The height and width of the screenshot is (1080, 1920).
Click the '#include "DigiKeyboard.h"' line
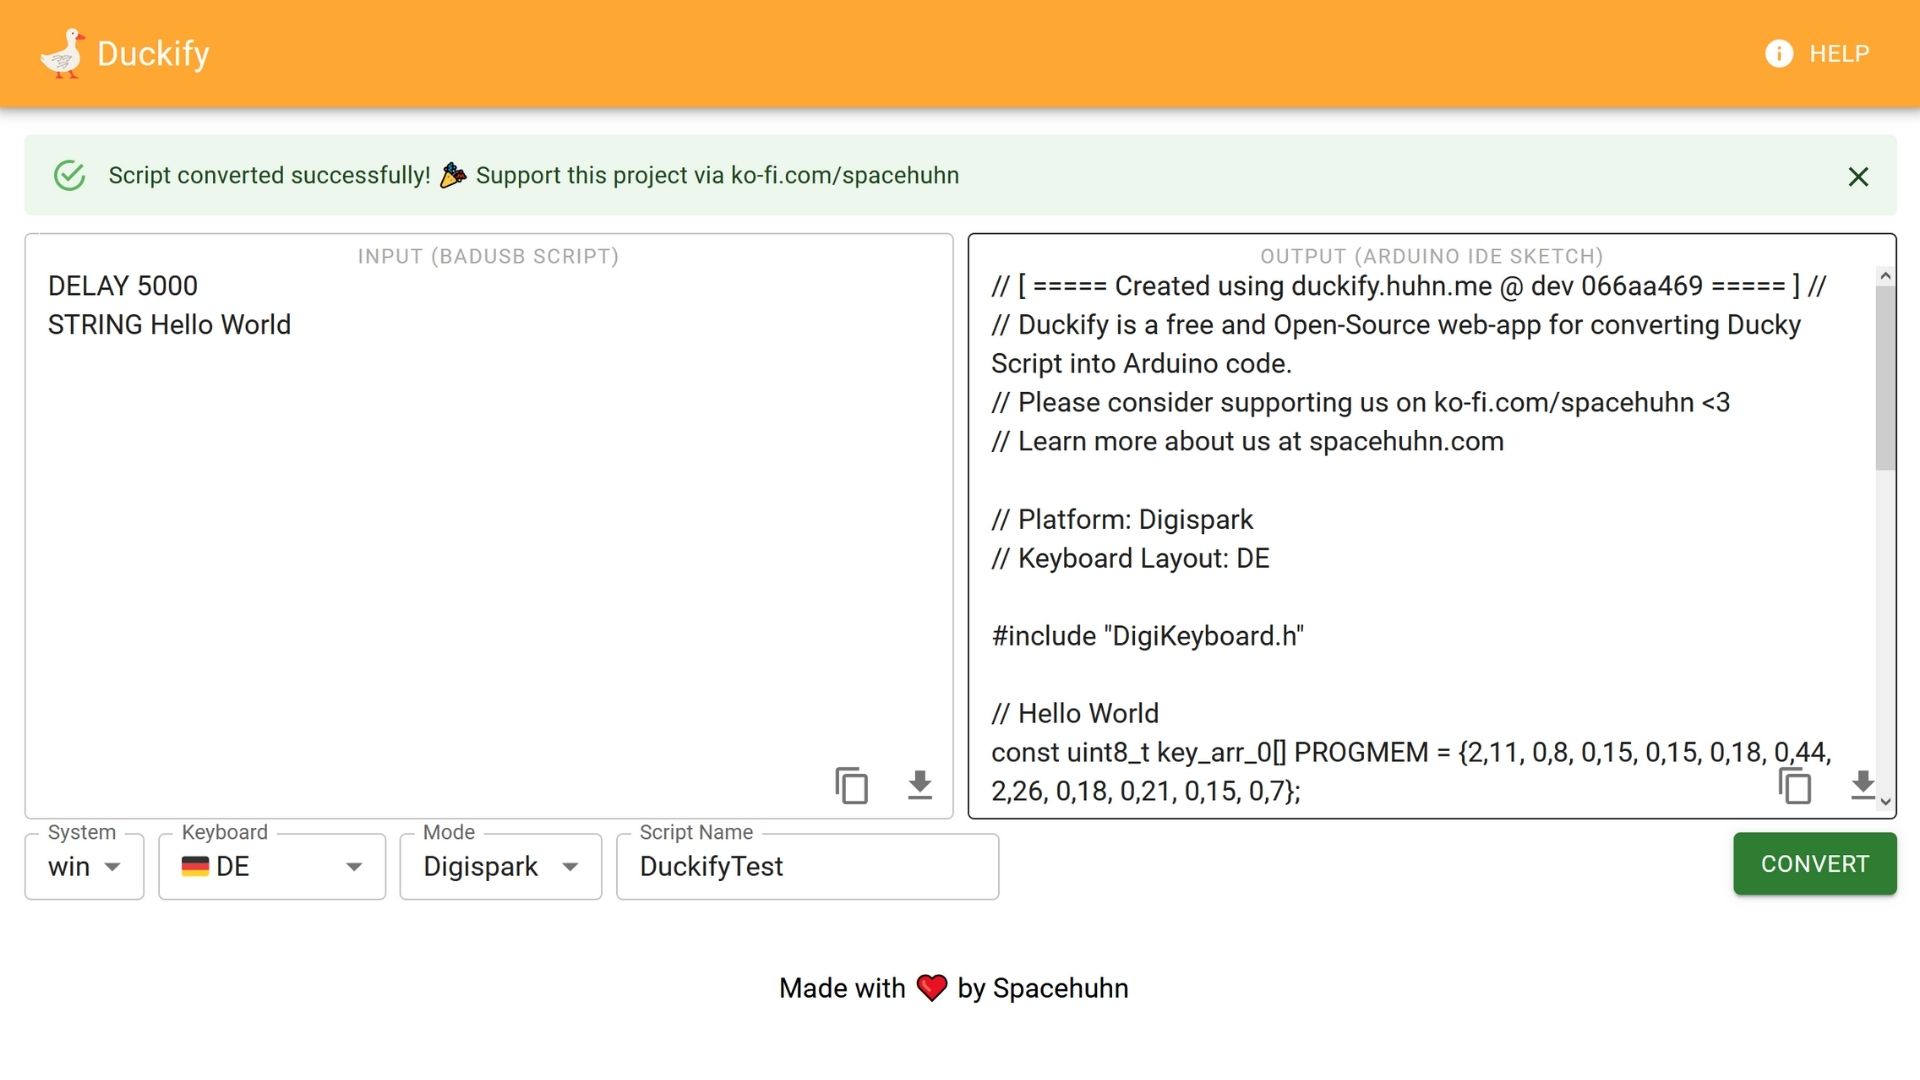1147,636
